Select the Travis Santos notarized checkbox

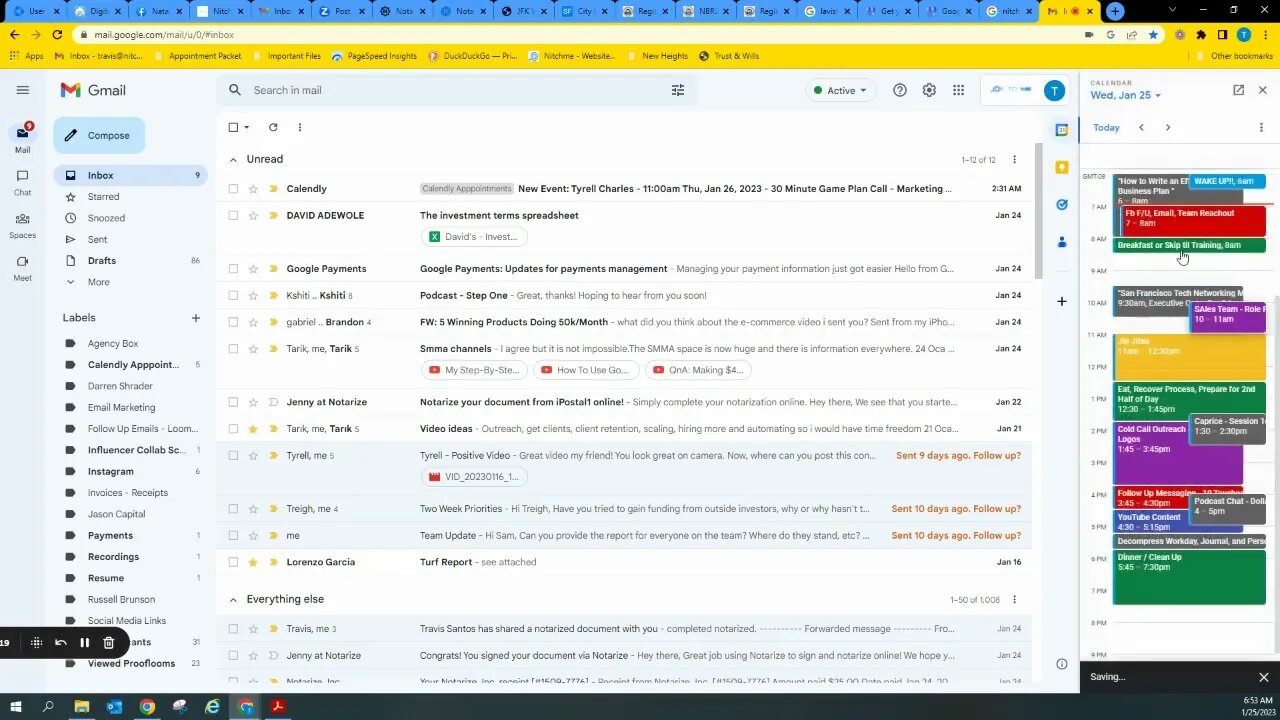point(233,629)
